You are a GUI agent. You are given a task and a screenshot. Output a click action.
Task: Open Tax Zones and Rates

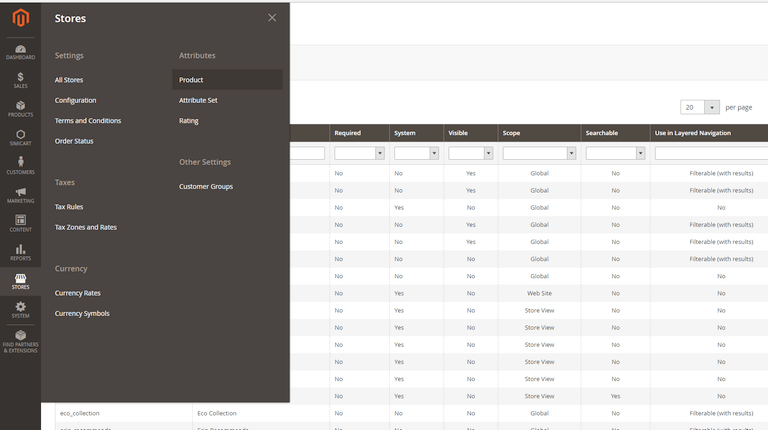point(86,227)
